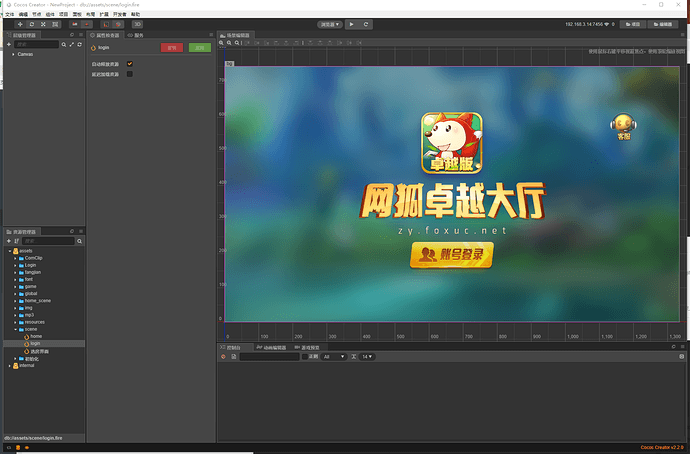Toggle the console regex checkbox
Screen dimensions: 690x454
click(305, 357)
